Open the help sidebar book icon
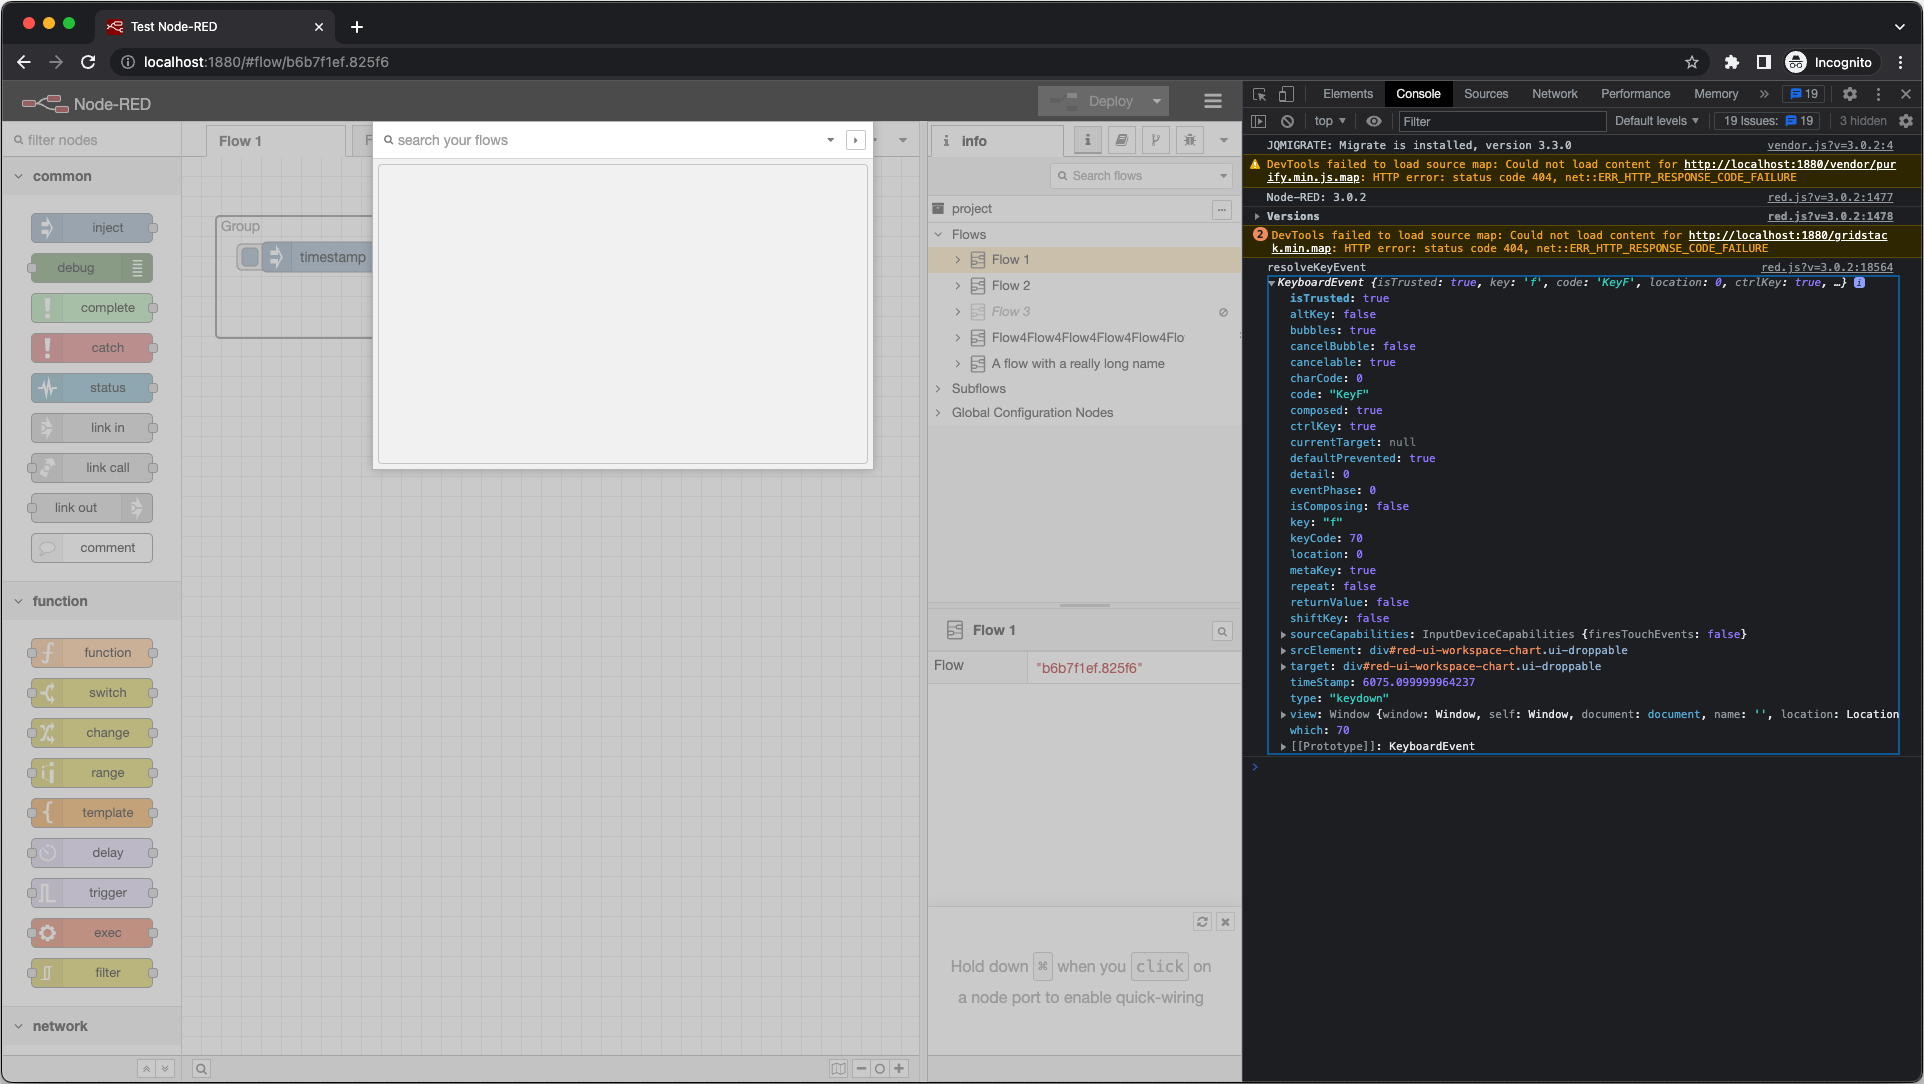Viewport: 1924px width, 1084px height. click(1121, 140)
